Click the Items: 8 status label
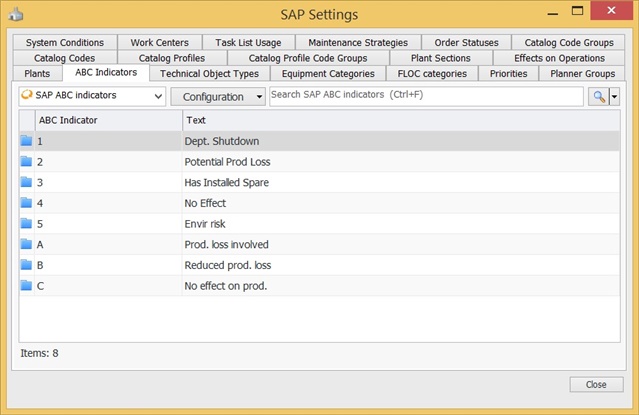Image resolution: width=639 pixels, height=415 pixels. 40,353
